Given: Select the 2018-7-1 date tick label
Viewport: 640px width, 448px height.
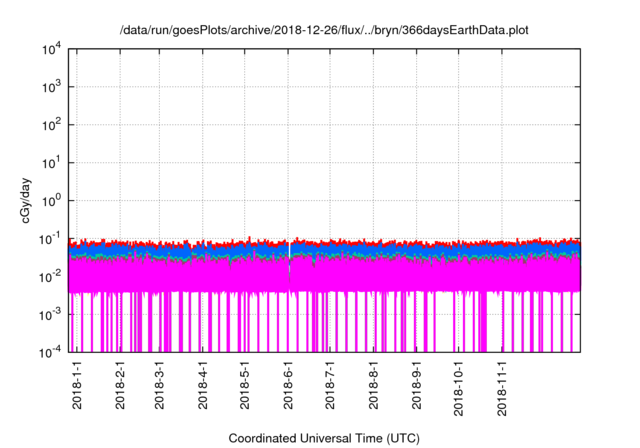Looking at the screenshot, I should coord(330,386).
